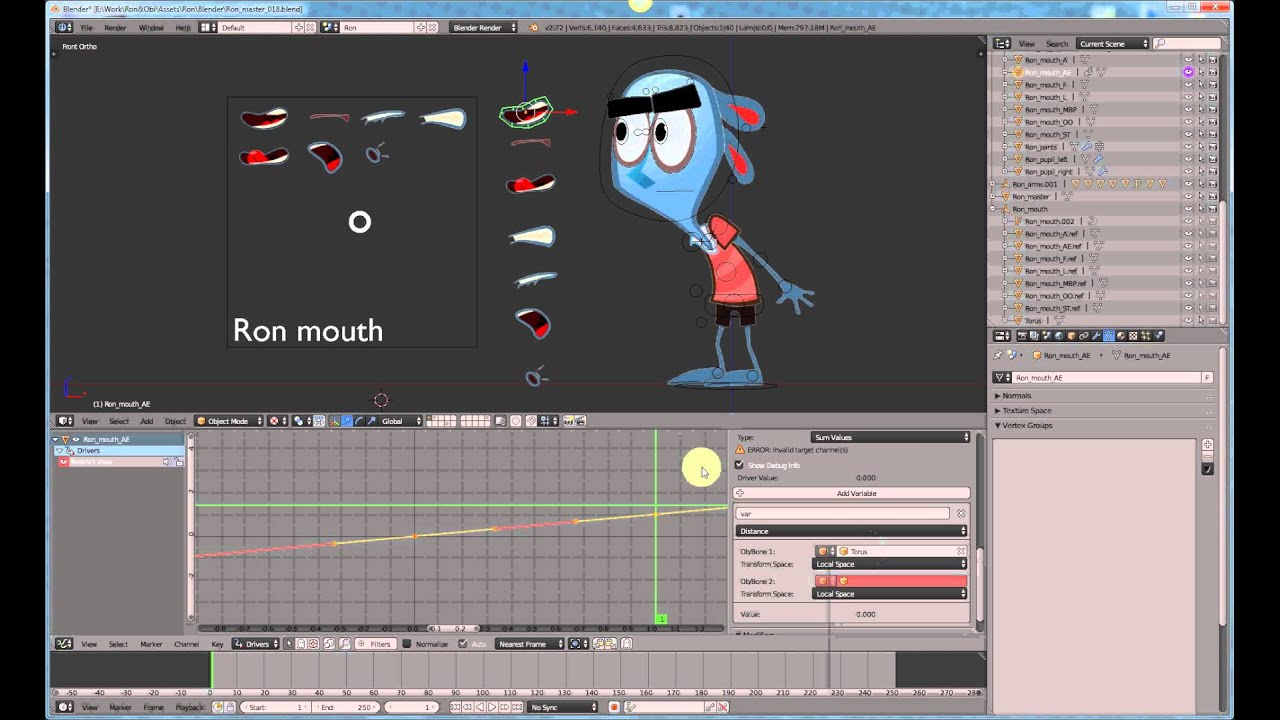Hide Ron_master using its eye icon
This screenshot has width=1280, height=720.
[1188, 196]
